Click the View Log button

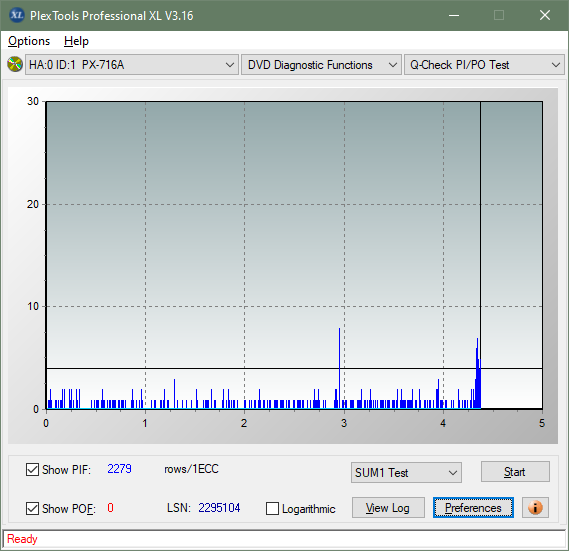coord(388,507)
